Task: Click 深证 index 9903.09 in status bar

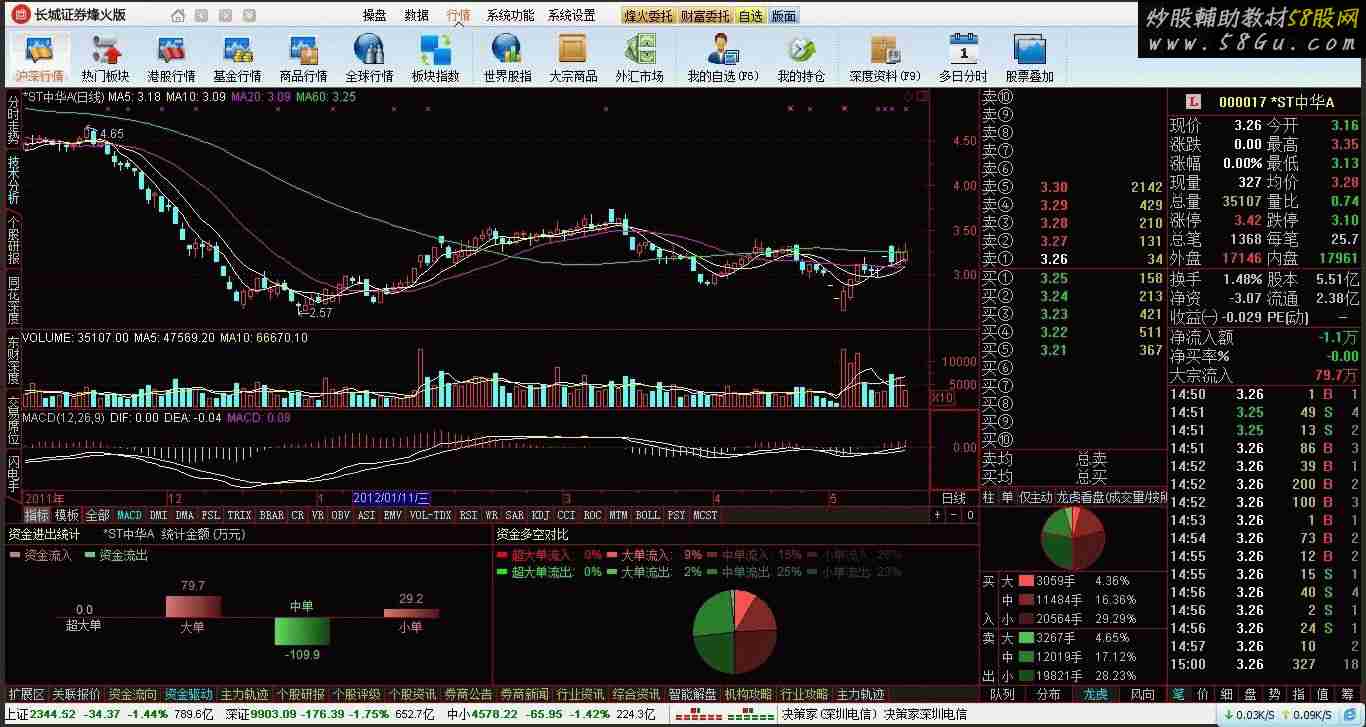Action: click(x=261, y=715)
